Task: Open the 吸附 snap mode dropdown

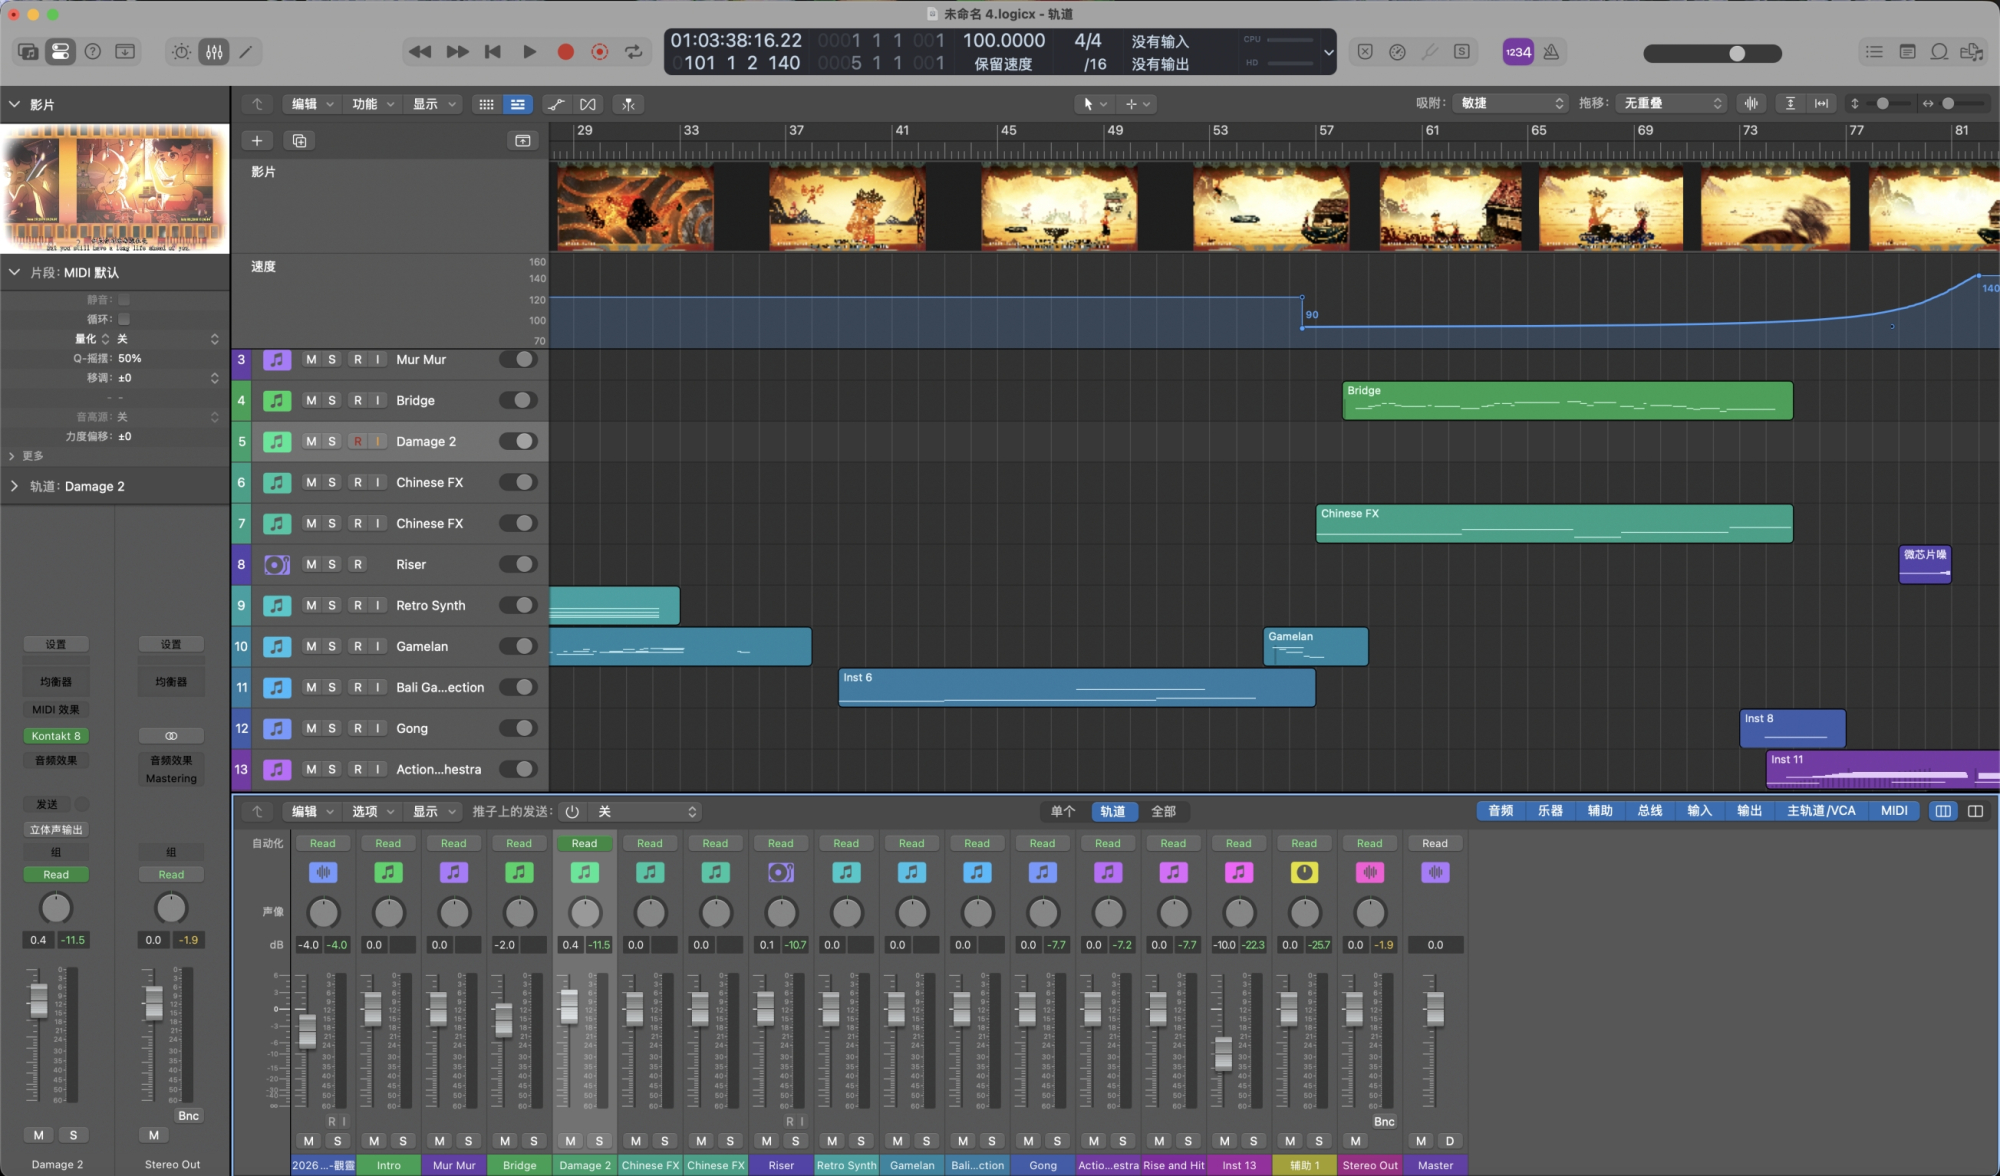Action: tap(1512, 104)
